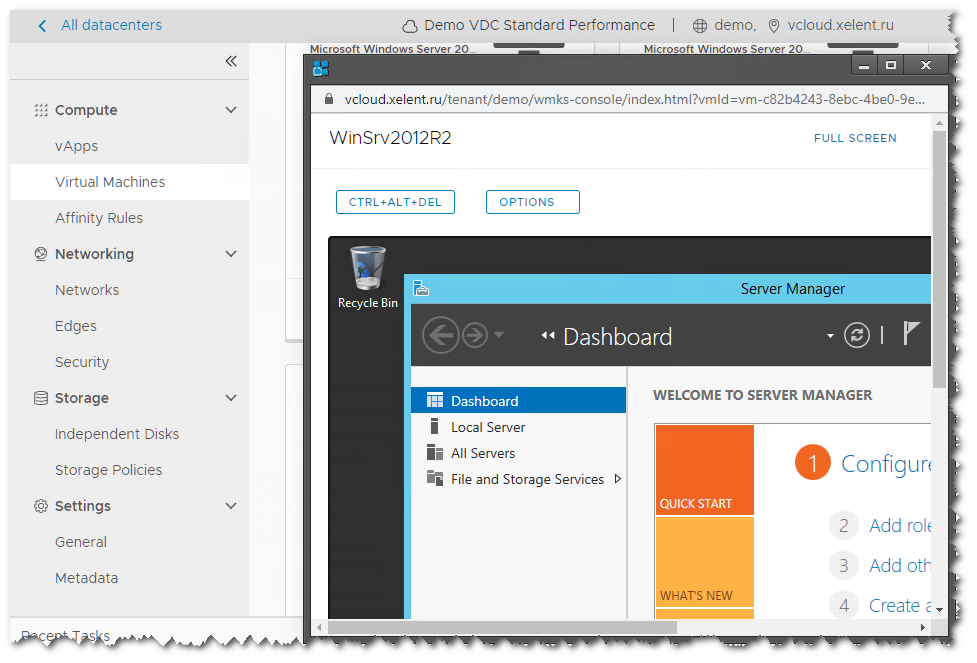Click the console vertical scrollbar thumb
The width and height of the screenshot is (977, 663).
tap(939, 259)
